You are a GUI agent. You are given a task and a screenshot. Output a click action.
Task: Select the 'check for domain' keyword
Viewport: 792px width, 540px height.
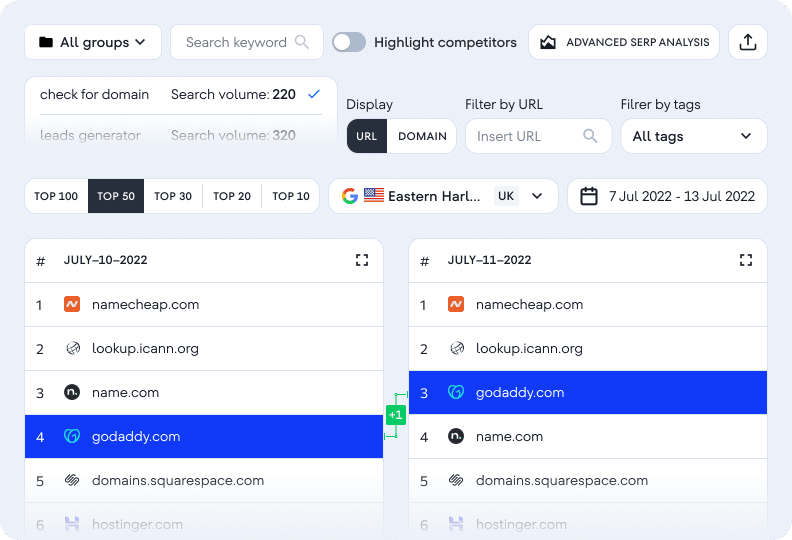click(94, 95)
